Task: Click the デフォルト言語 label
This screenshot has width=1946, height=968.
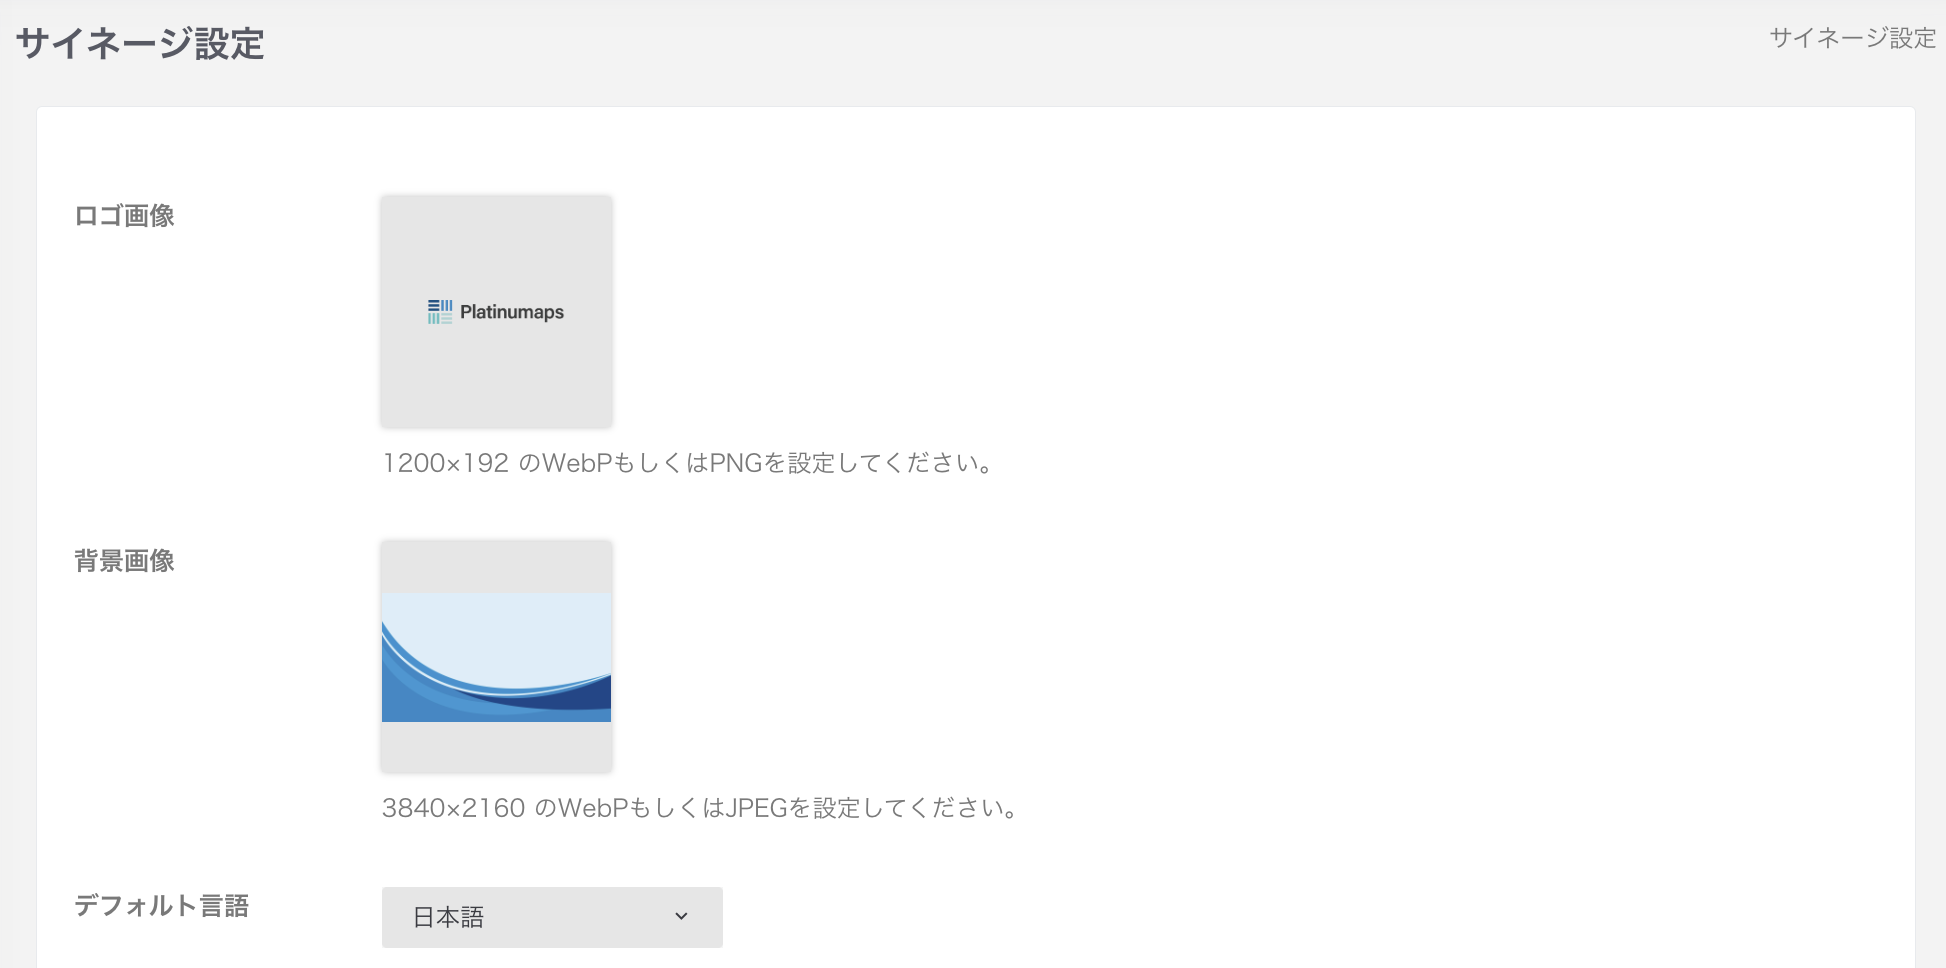Action: pos(161,906)
